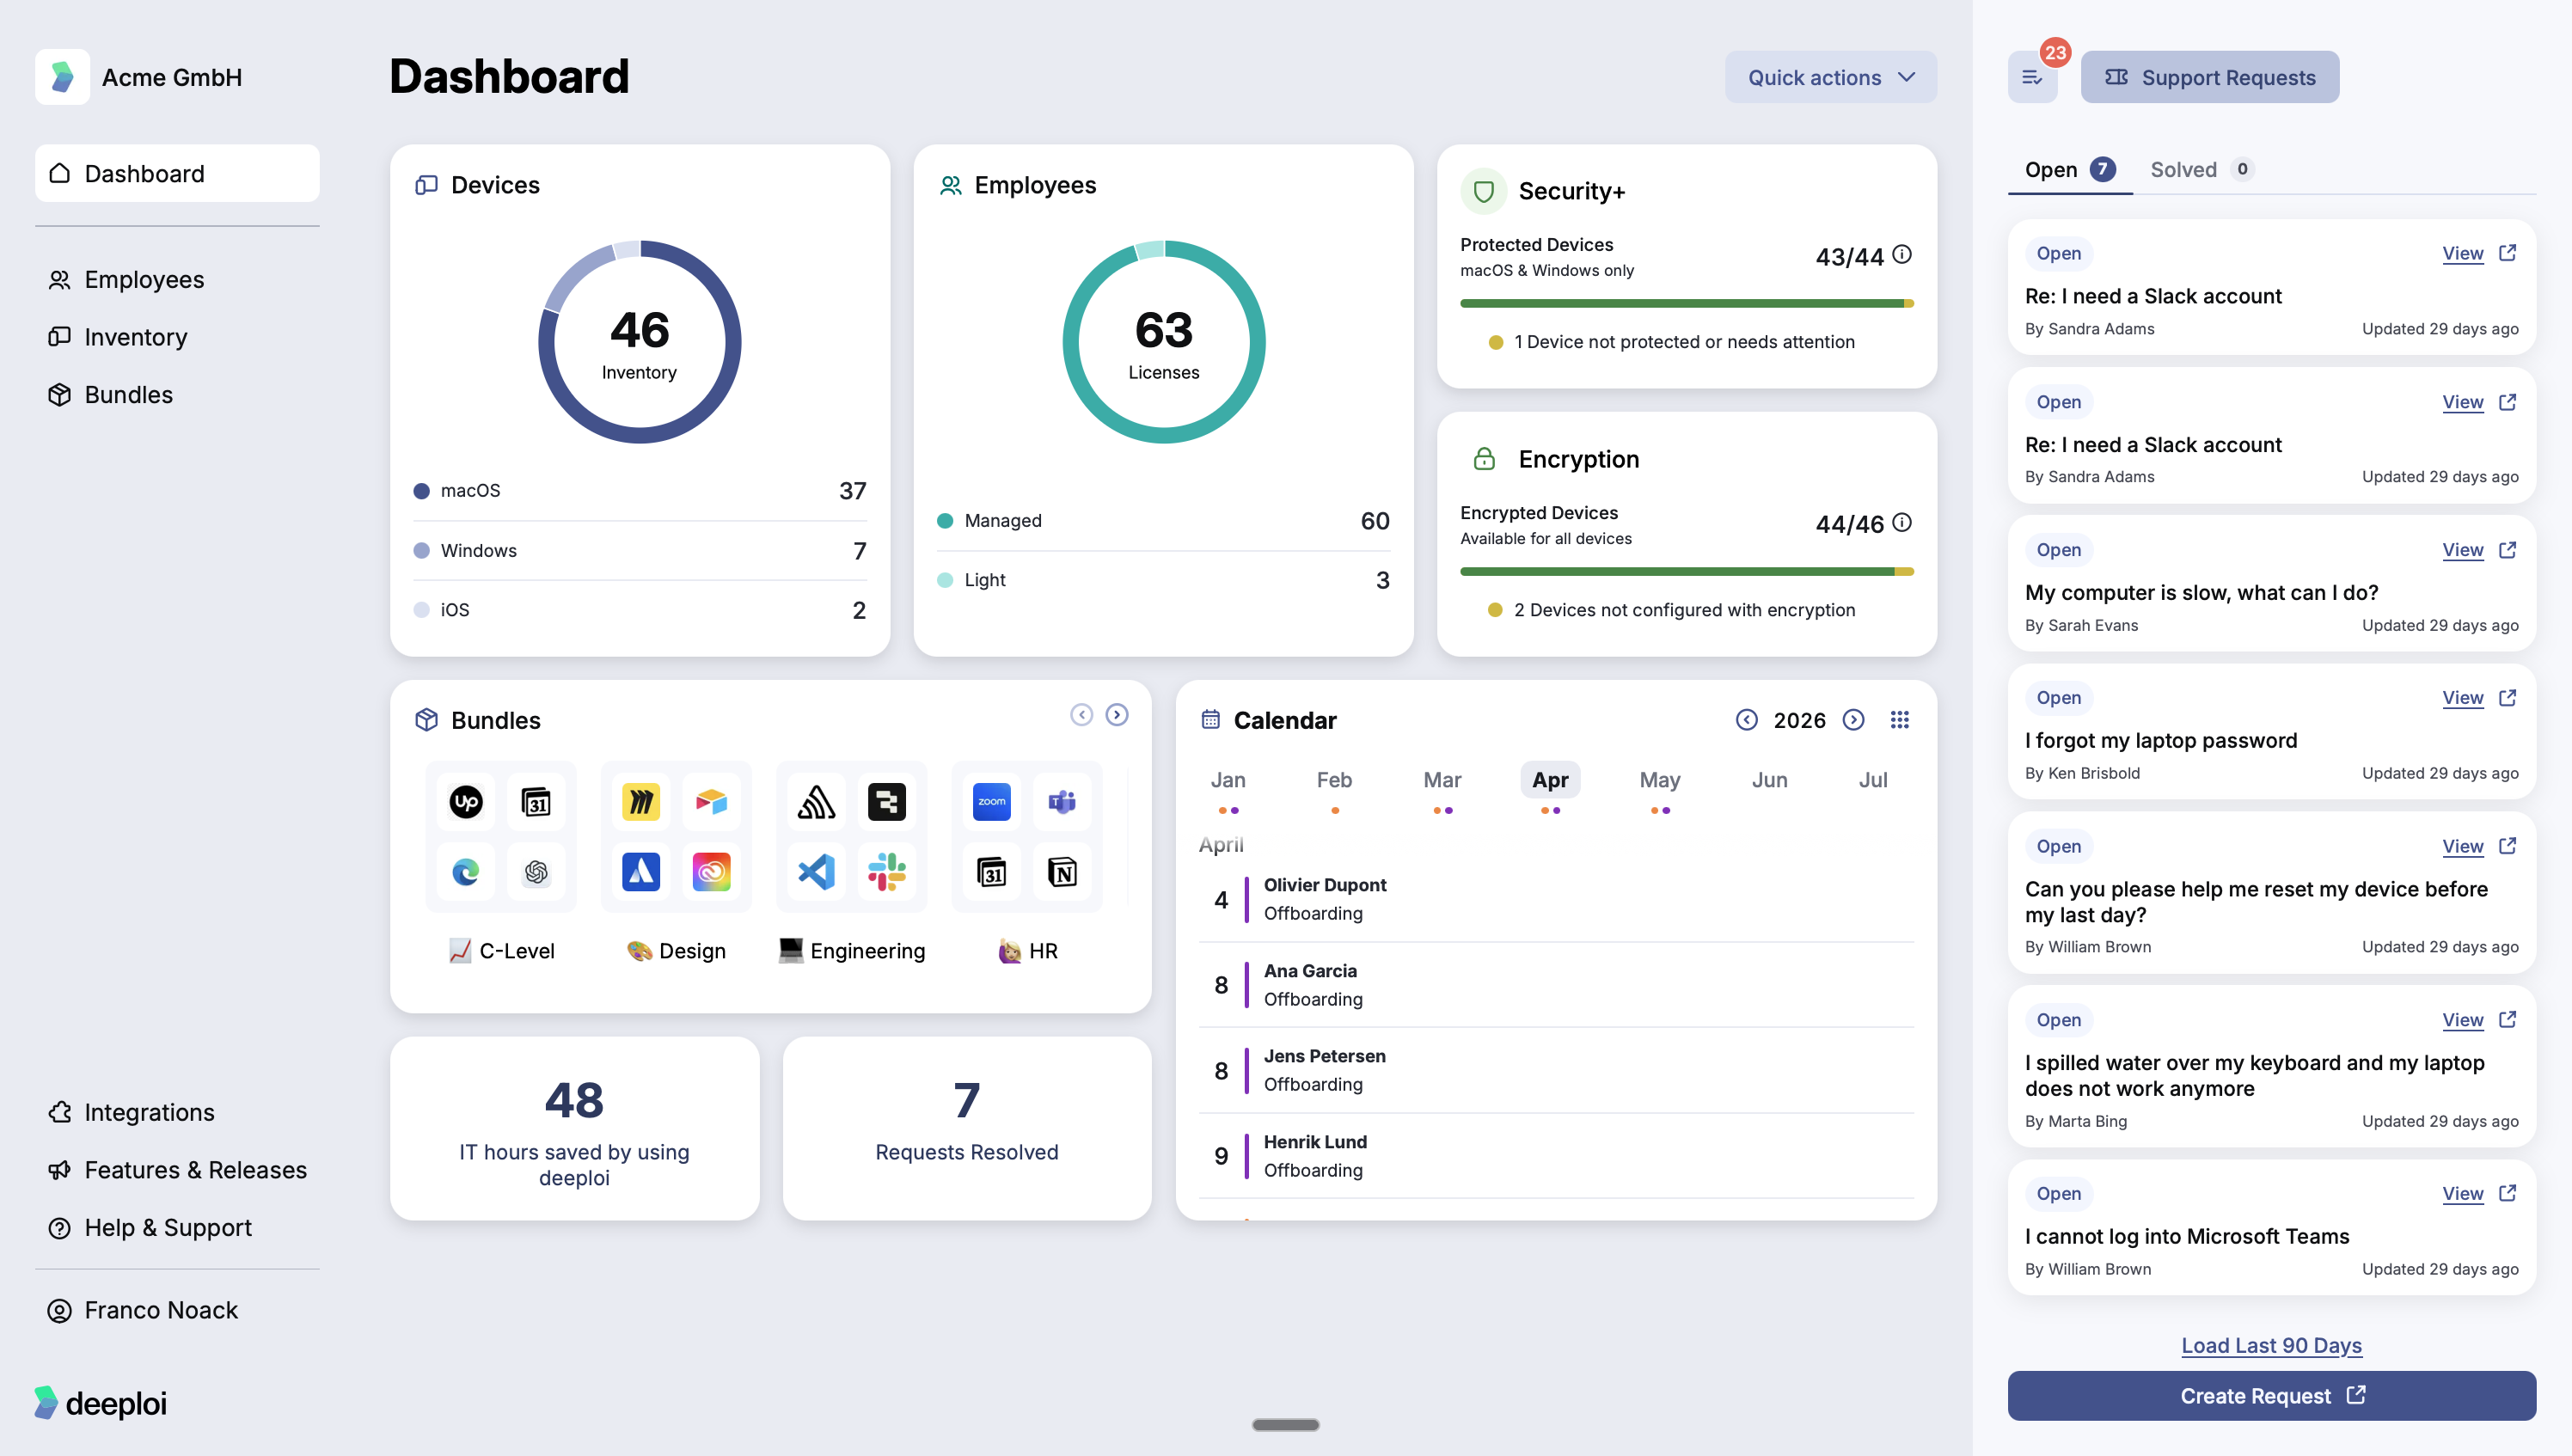Open the calendar grid view icon
The width and height of the screenshot is (2572, 1456).
pyautogui.click(x=1900, y=719)
